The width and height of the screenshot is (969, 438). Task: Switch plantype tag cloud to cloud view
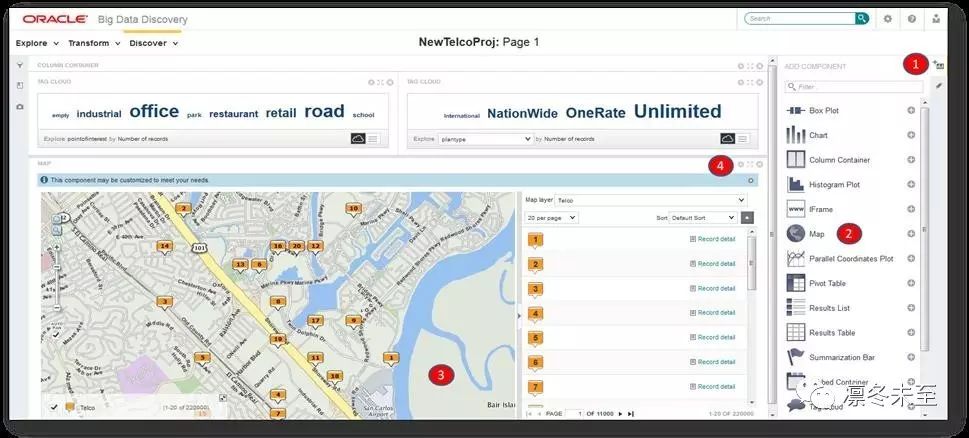pyautogui.click(x=727, y=139)
